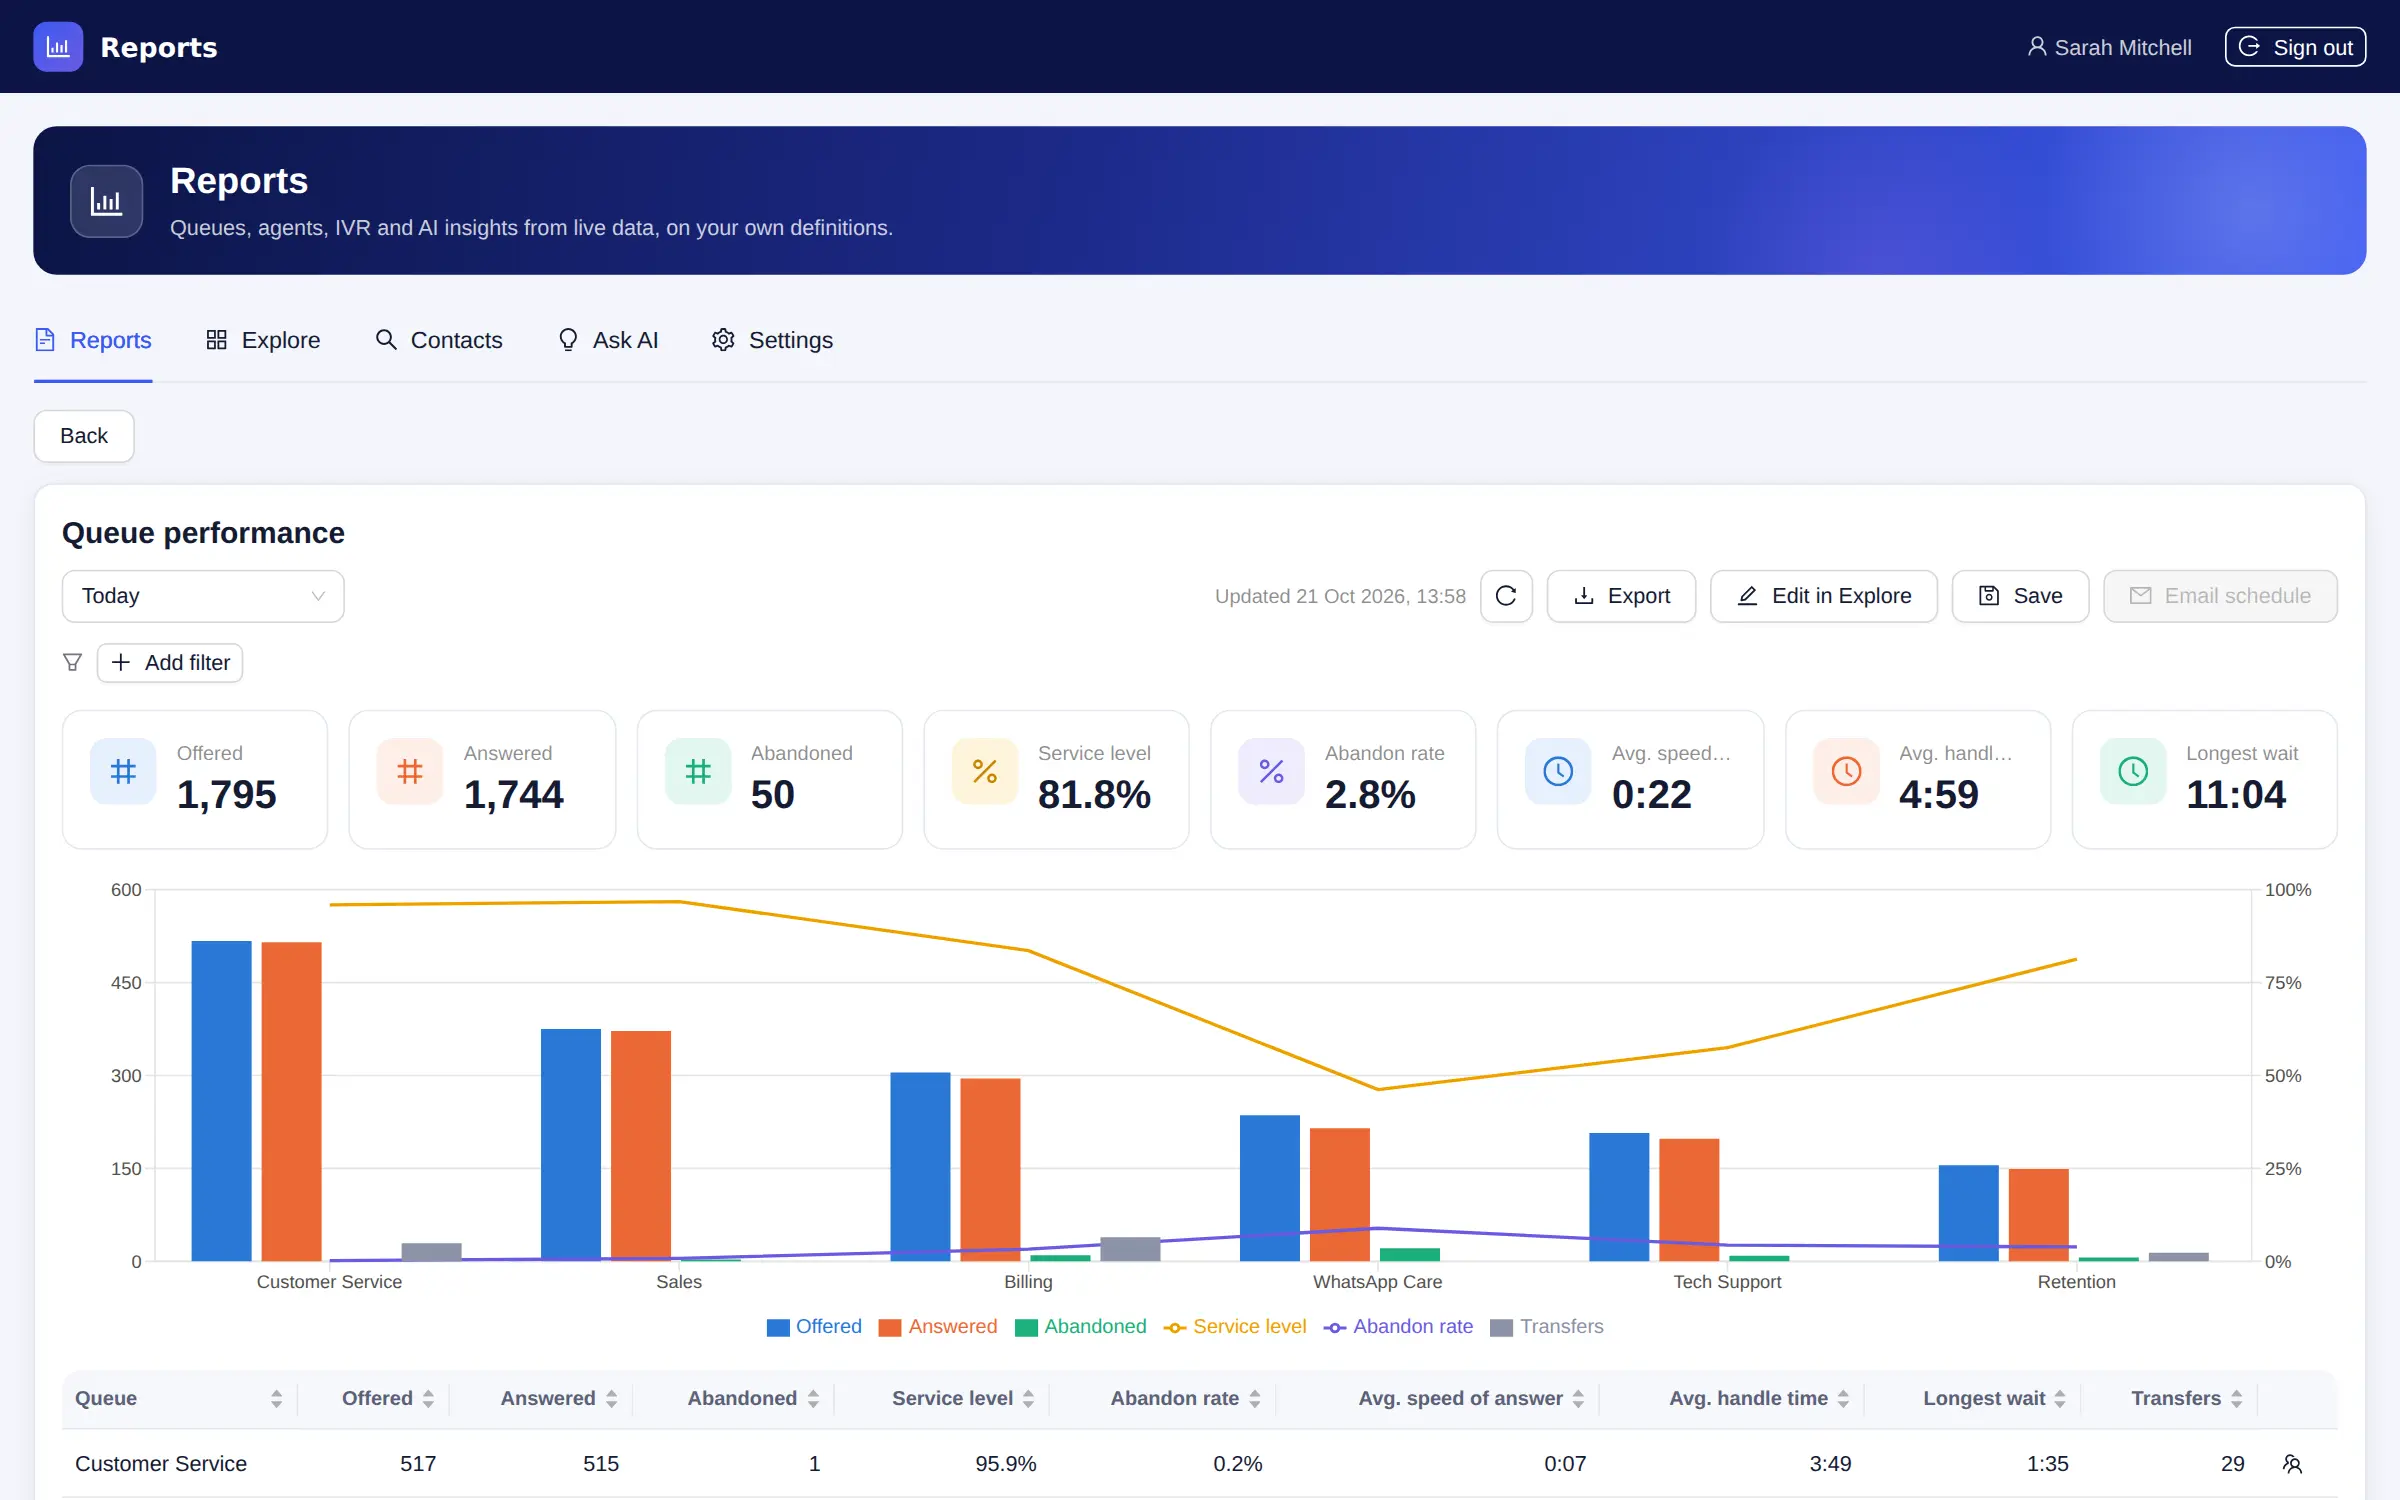Click the Back button

(84, 436)
